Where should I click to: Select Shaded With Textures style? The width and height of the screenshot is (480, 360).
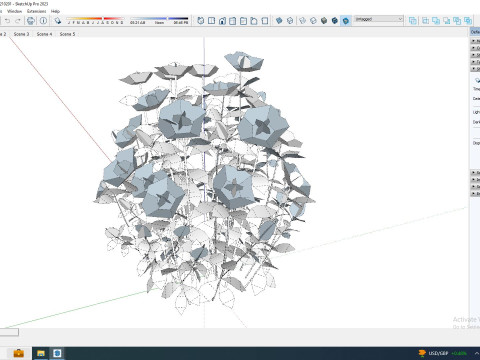(x=335, y=21)
